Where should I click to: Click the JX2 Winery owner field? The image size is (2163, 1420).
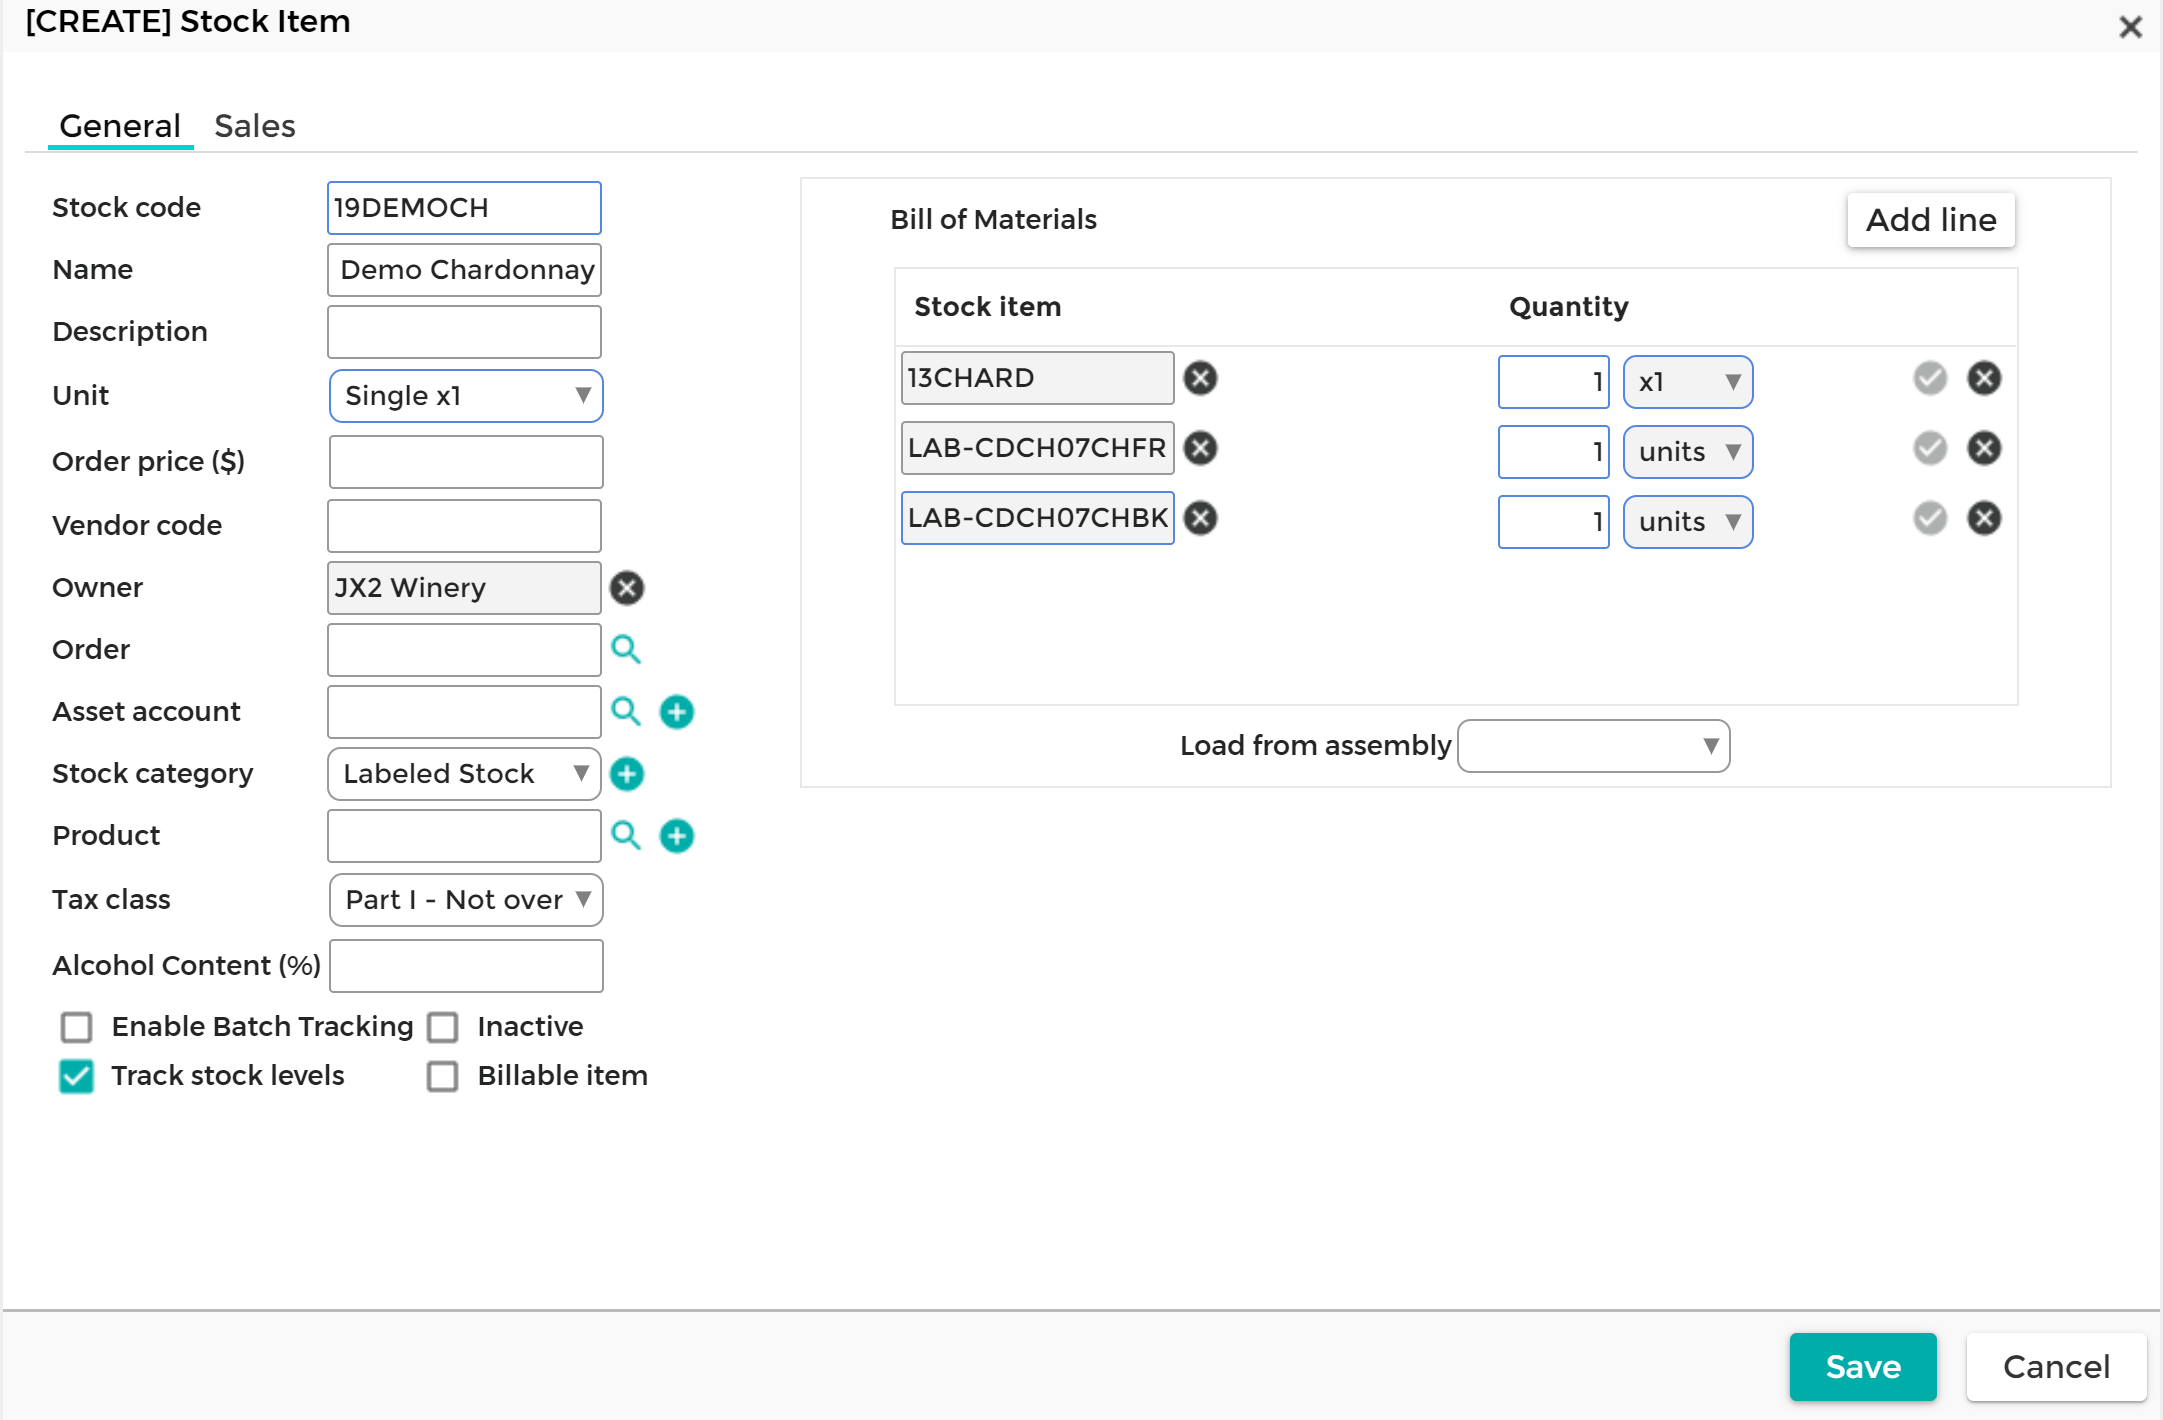464,588
